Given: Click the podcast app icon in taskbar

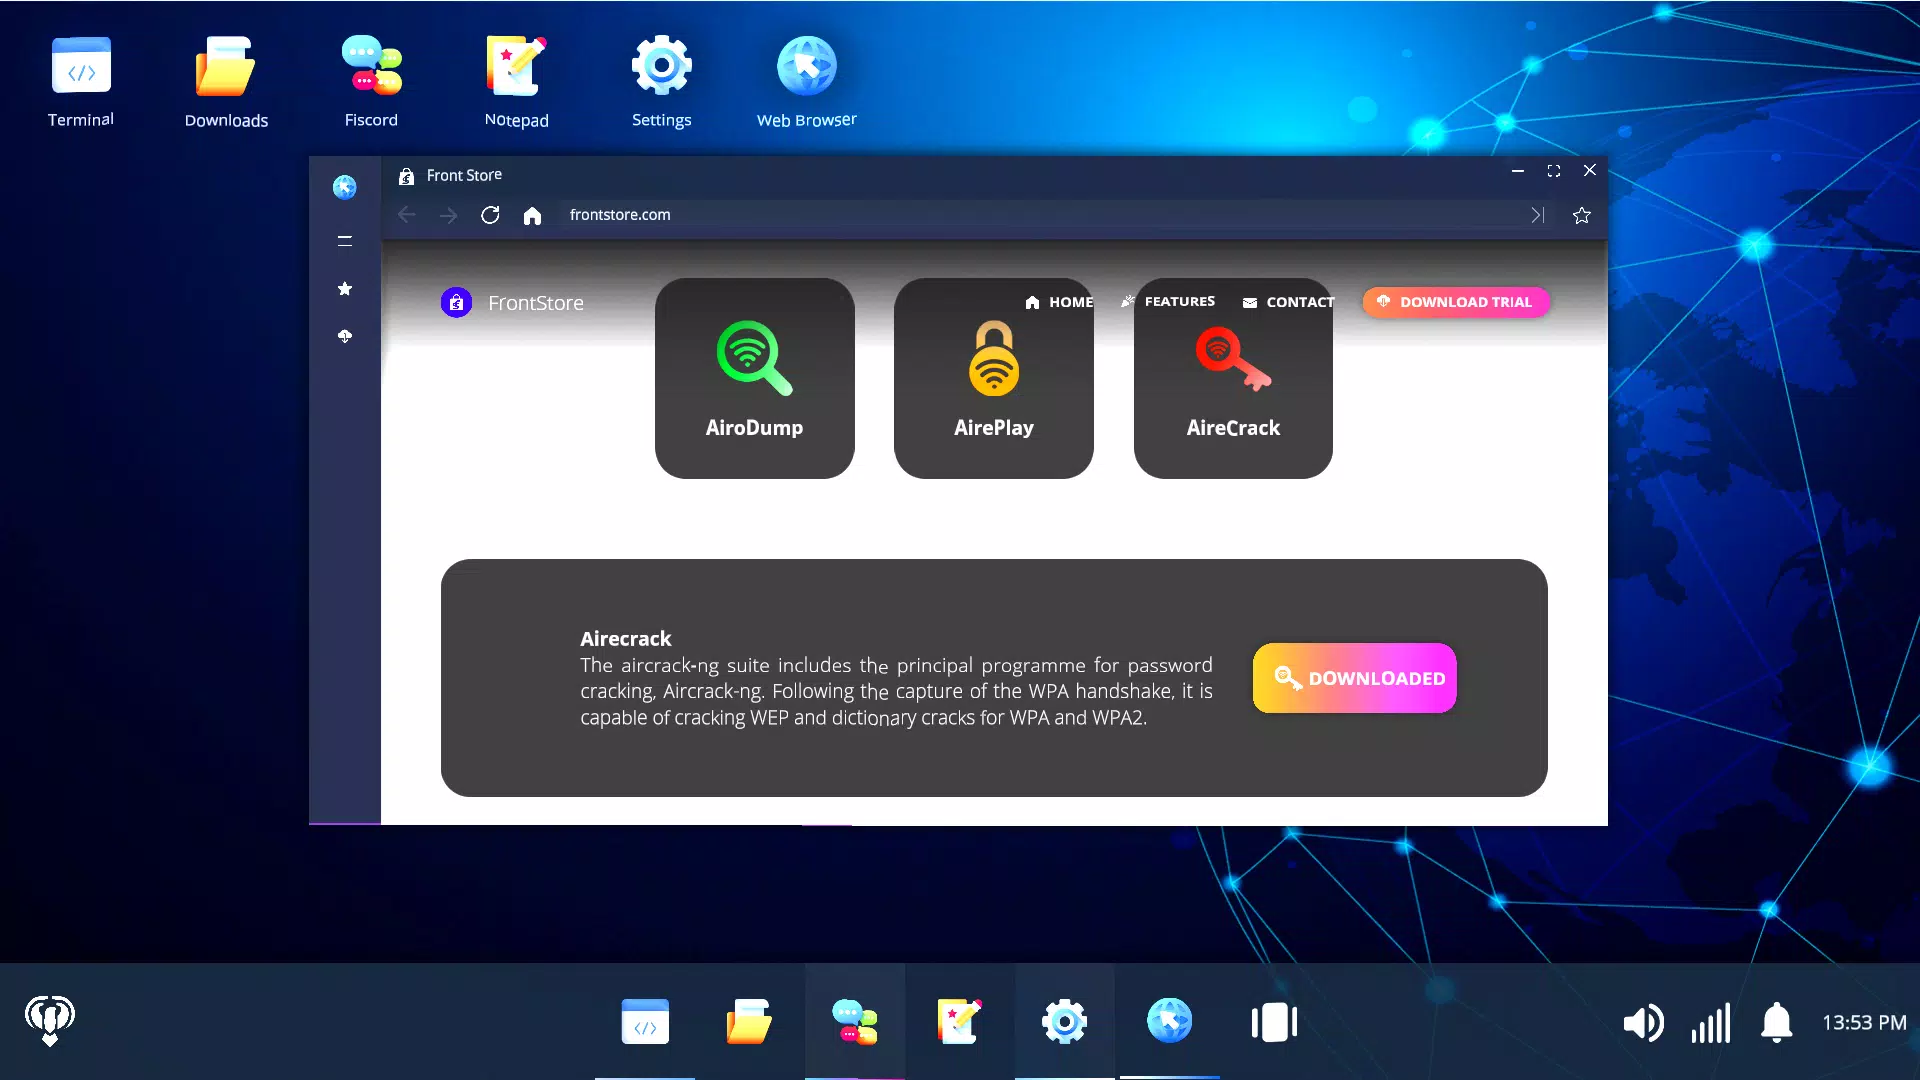Looking at the screenshot, I should [x=49, y=1022].
